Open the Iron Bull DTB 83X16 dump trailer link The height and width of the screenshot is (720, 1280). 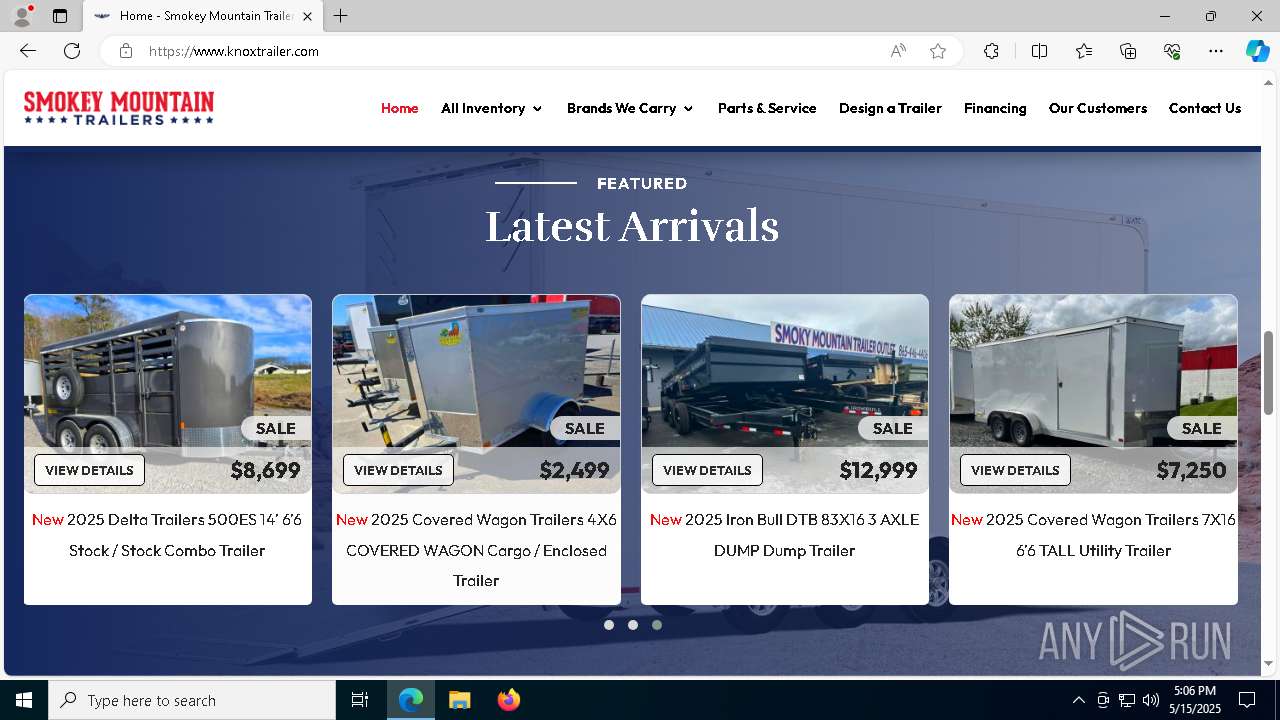click(784, 535)
